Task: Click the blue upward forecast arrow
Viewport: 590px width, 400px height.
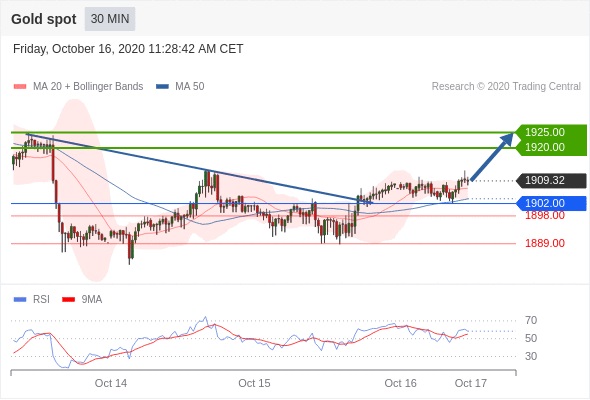Action: point(492,157)
